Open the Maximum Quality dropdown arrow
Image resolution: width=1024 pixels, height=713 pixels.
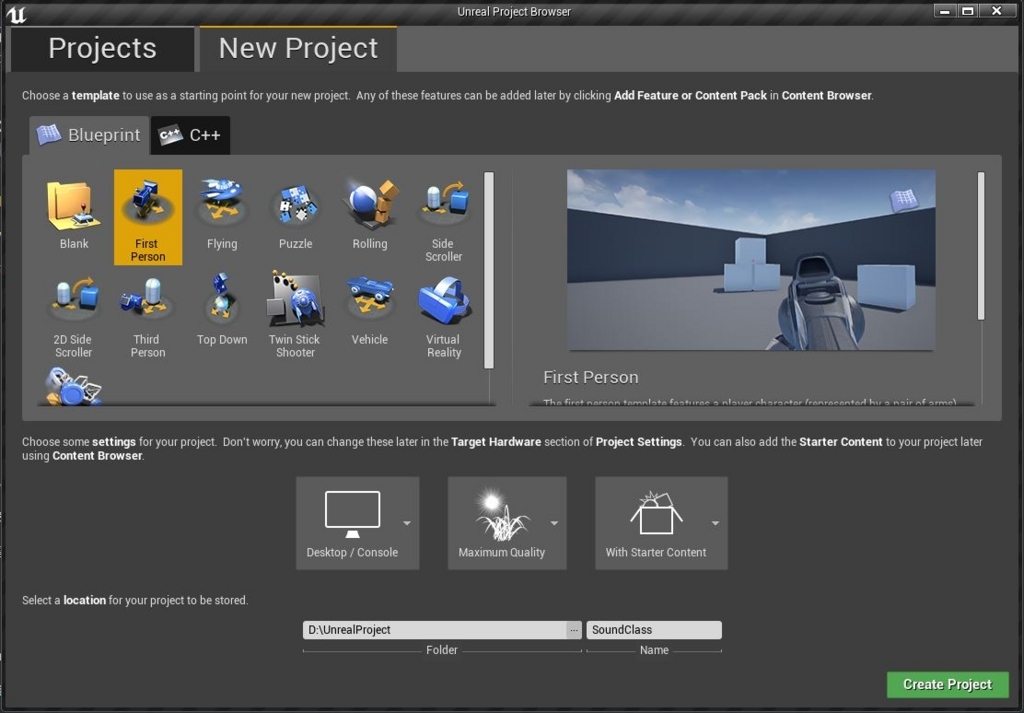[x=554, y=523]
